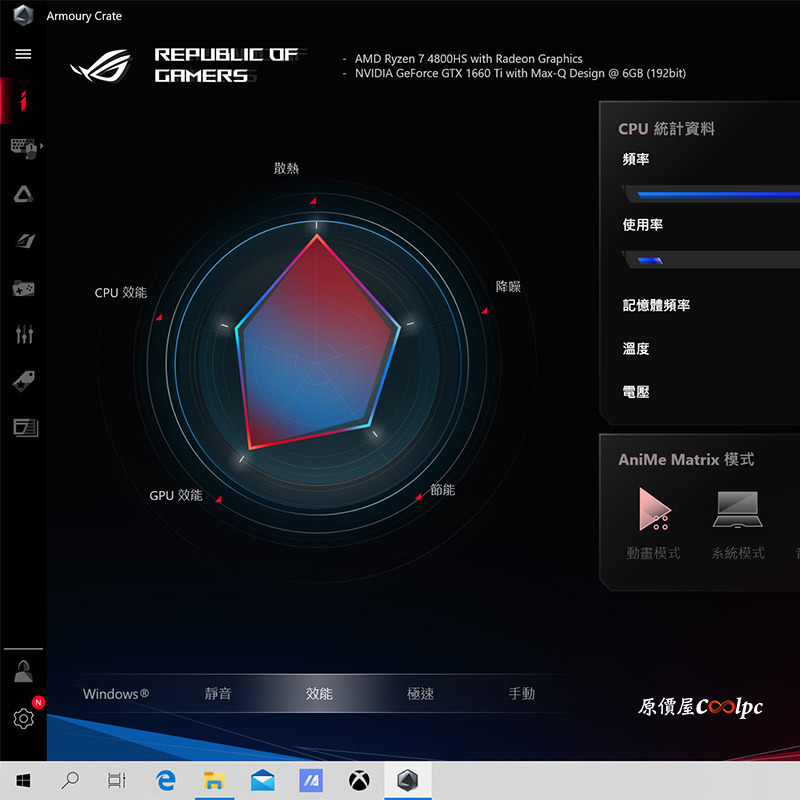Select the 系統模式 laptop icon
The image size is (800, 800).
(x=738, y=509)
